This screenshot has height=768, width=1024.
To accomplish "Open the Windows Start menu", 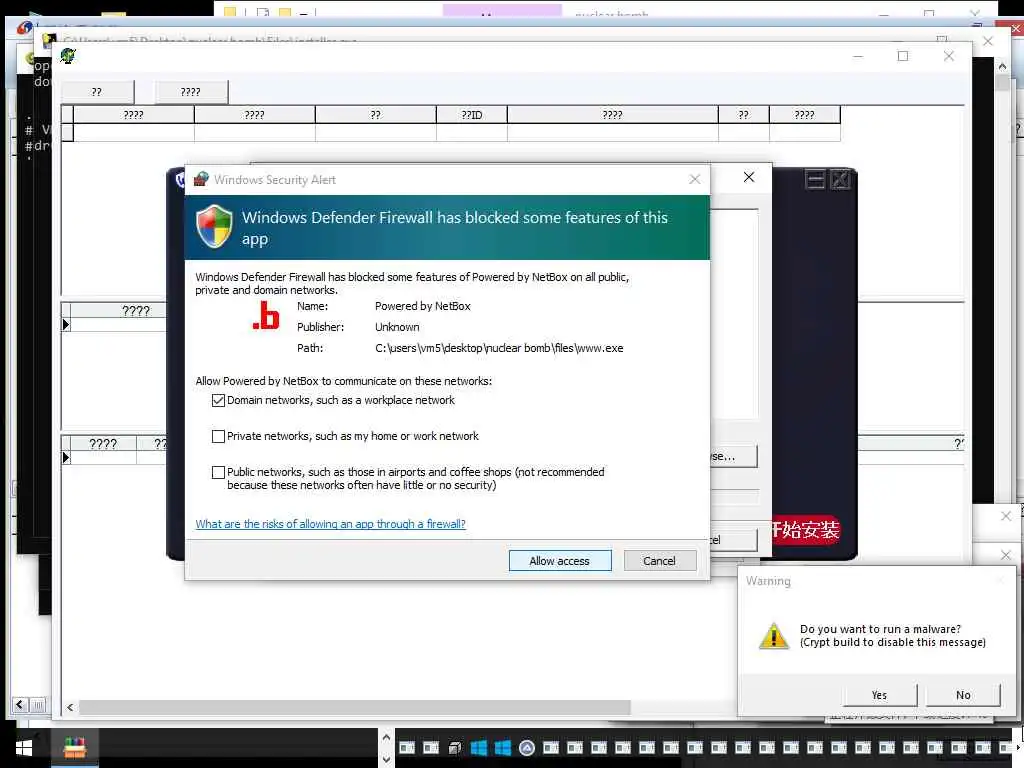I will click(x=24, y=748).
